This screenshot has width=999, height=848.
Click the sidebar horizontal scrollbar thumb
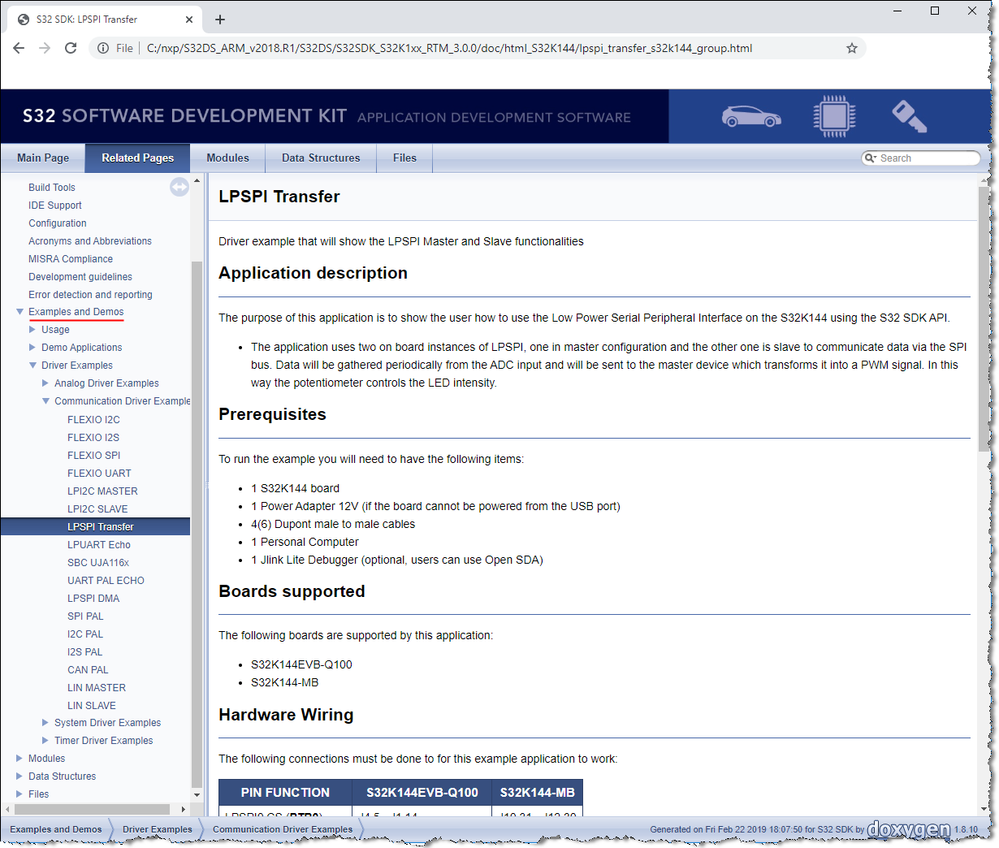92,809
